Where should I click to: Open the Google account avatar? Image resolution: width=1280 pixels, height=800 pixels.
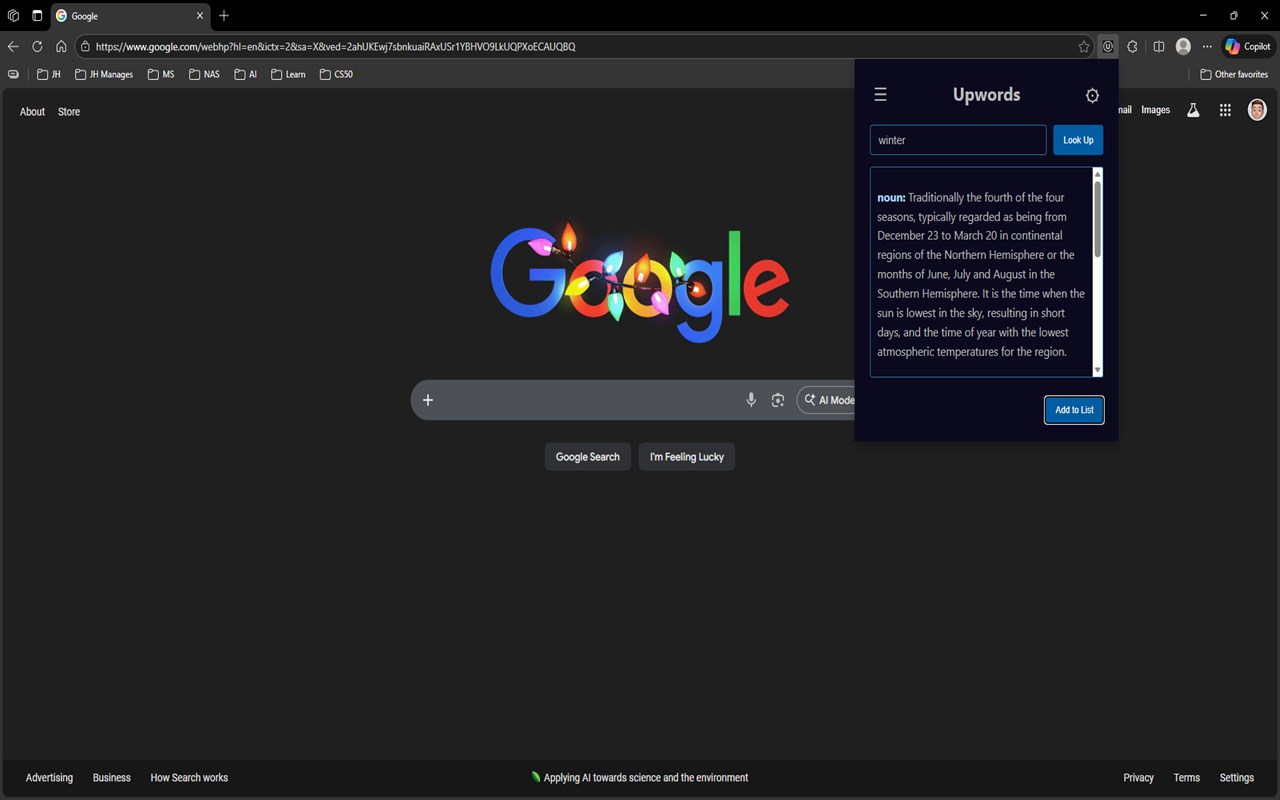[1257, 110]
